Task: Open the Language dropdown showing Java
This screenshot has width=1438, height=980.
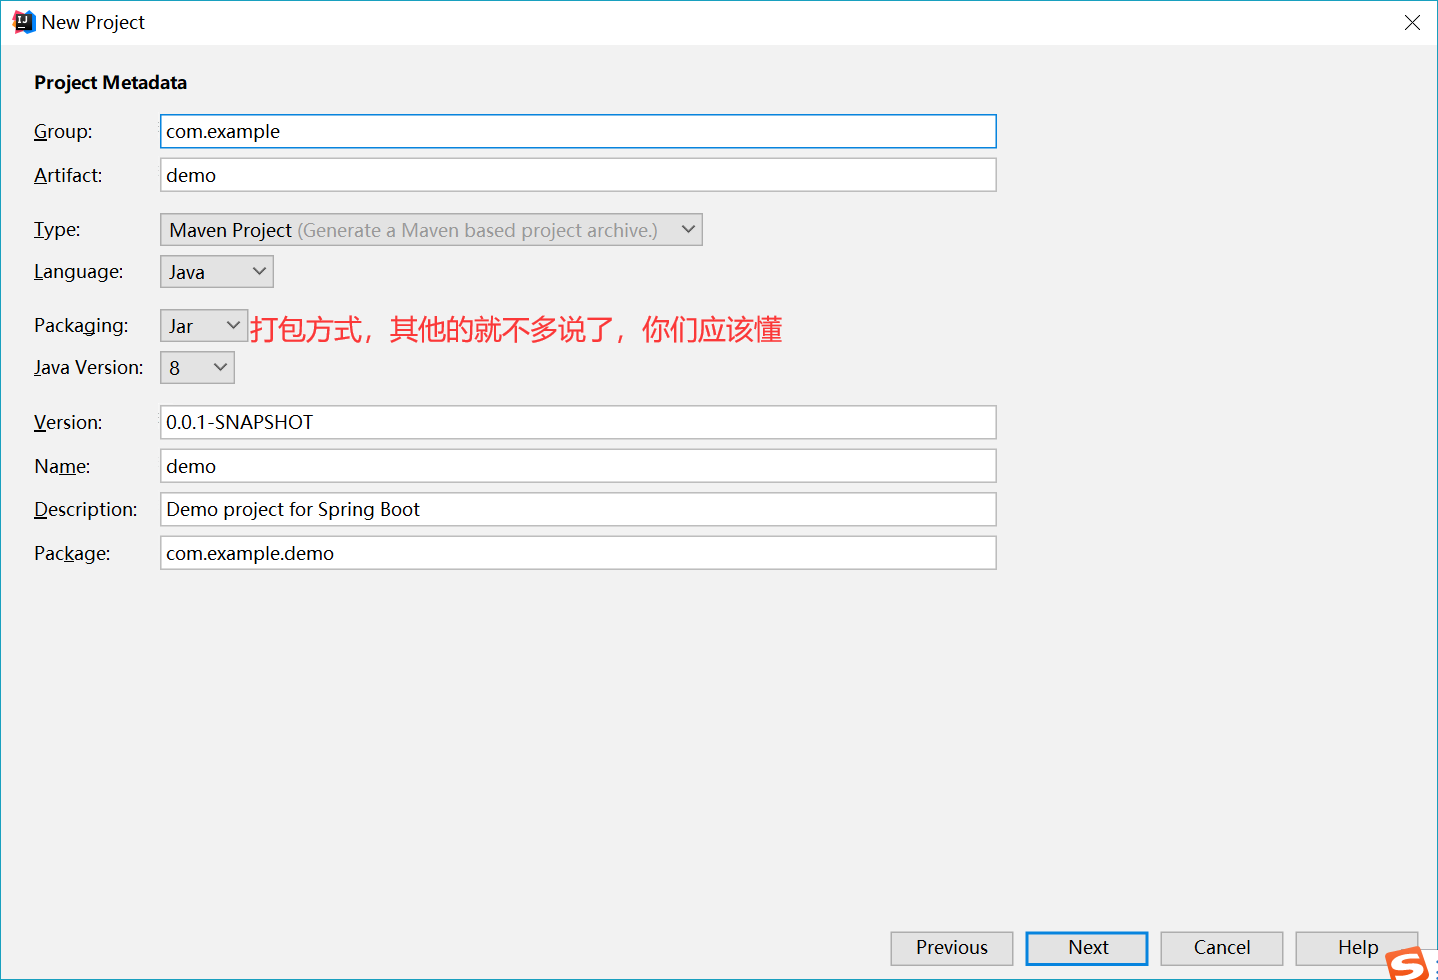Action: pyautogui.click(x=217, y=272)
